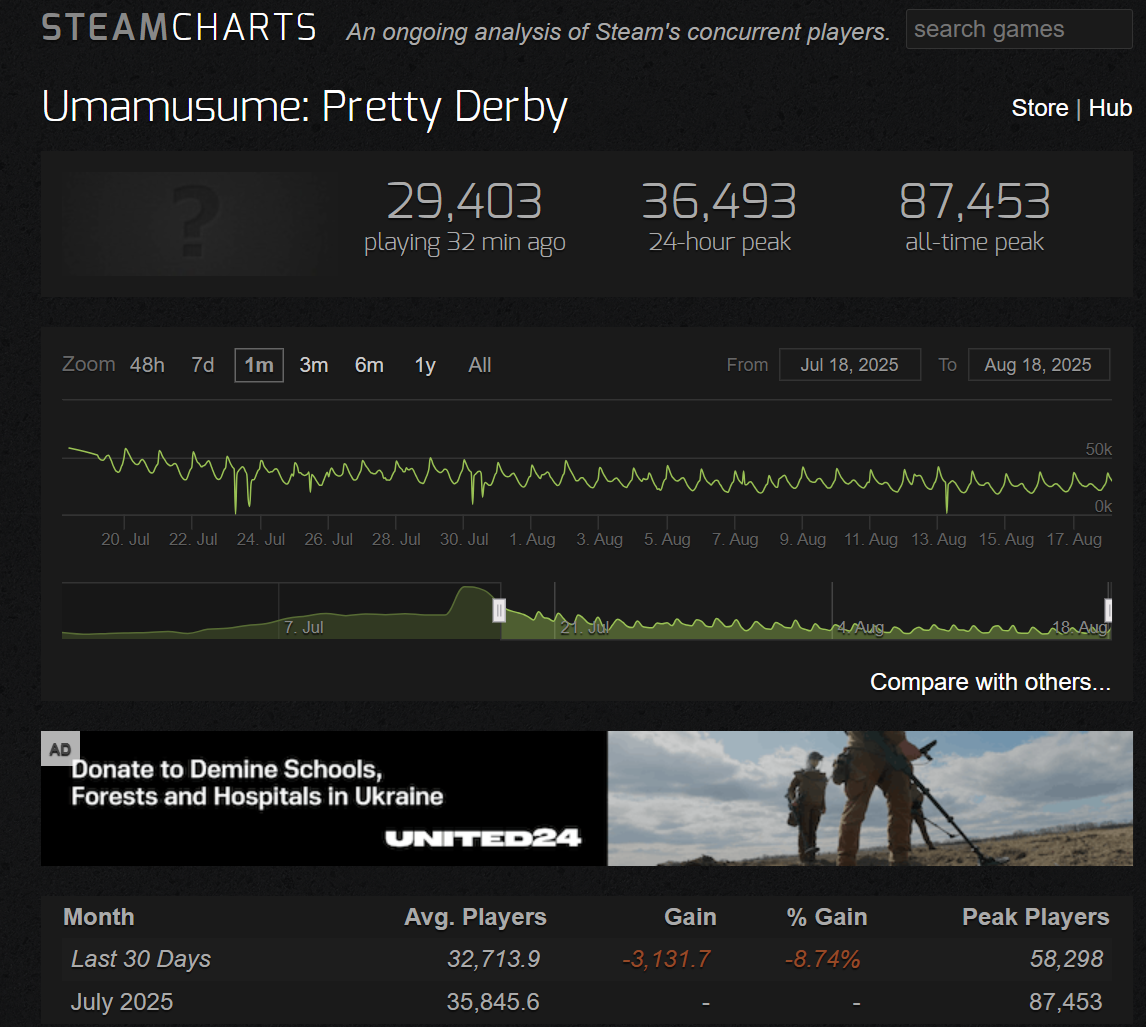
Task: Click the 20. Jul axis label
Action: (125, 539)
